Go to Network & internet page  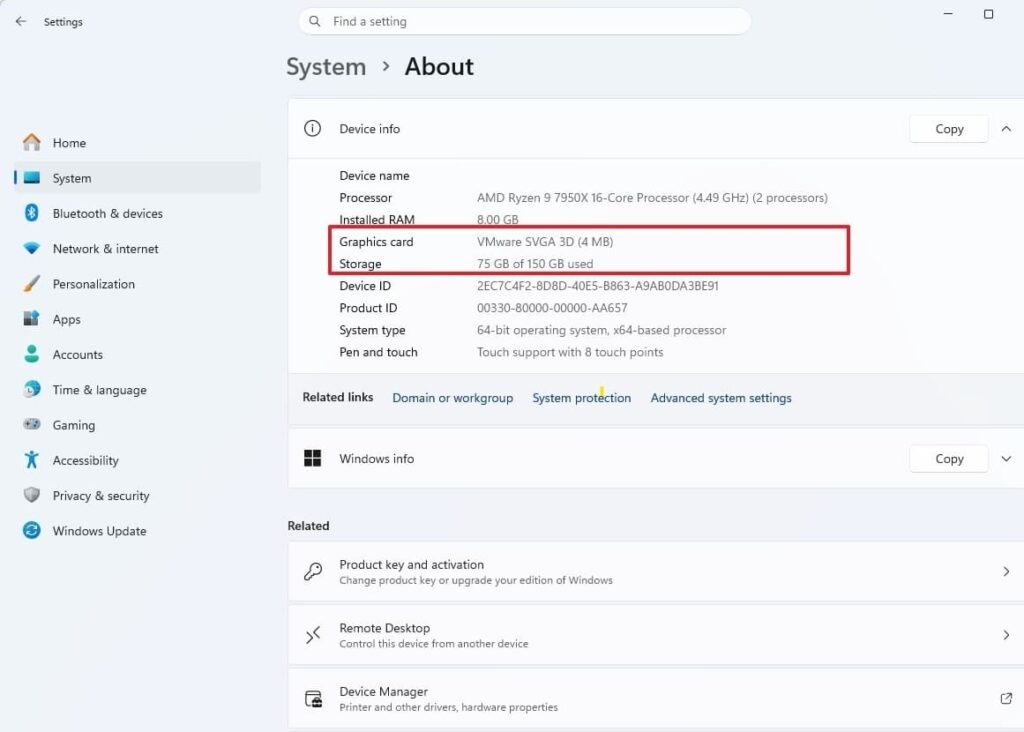tap(105, 249)
